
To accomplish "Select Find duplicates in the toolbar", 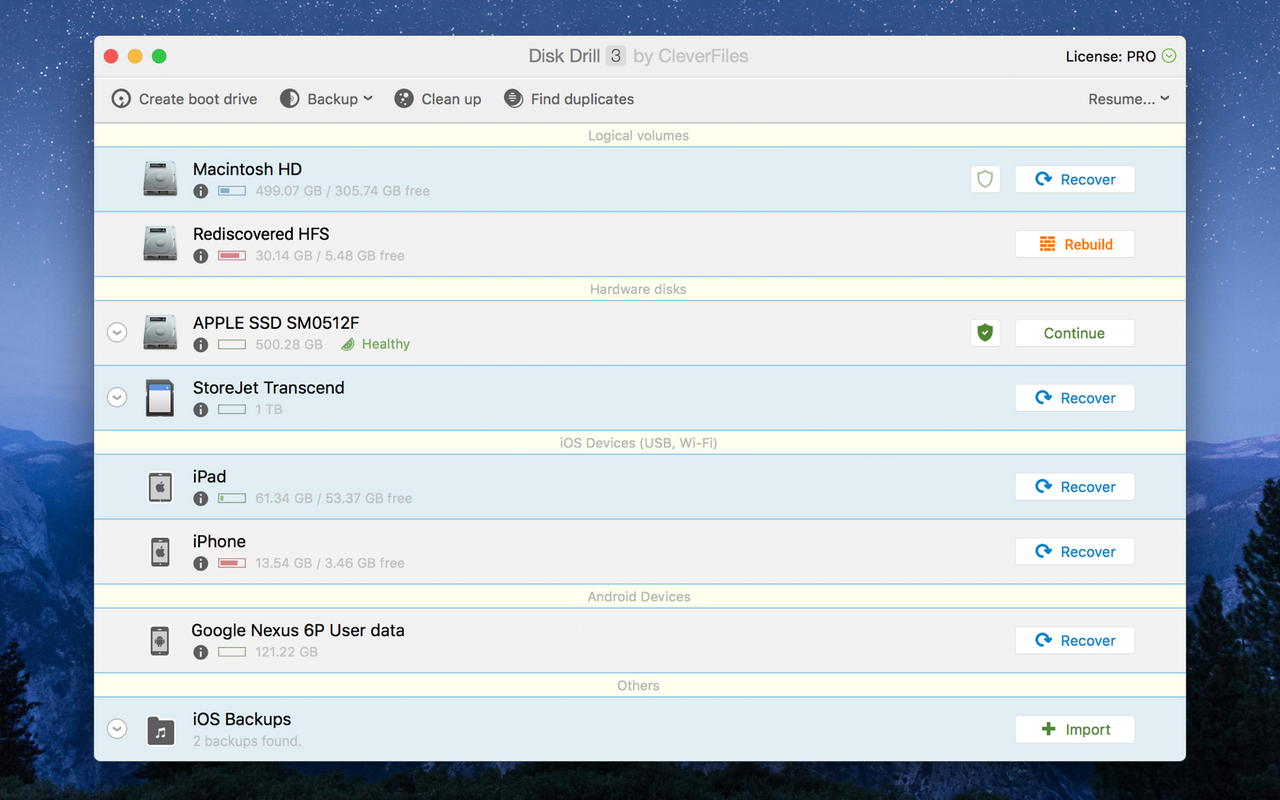I will [x=569, y=99].
